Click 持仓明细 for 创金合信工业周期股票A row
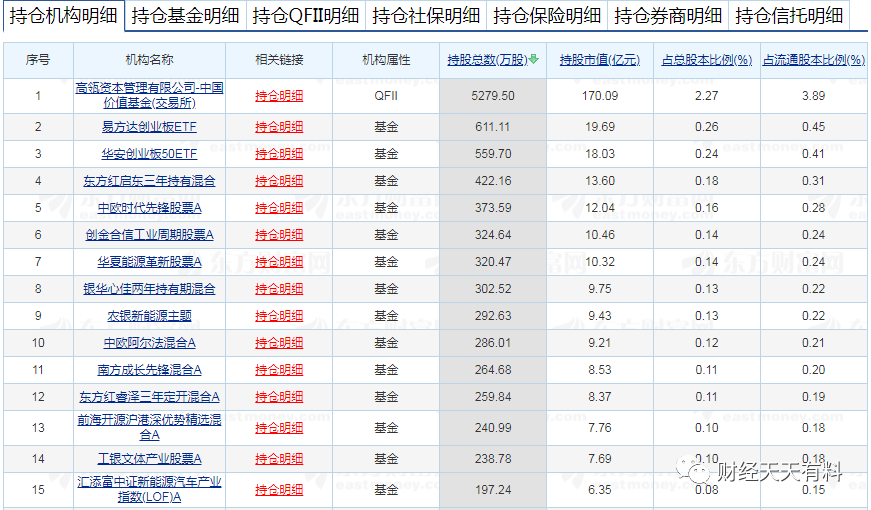This screenshot has height=510, width=871. pyautogui.click(x=279, y=234)
